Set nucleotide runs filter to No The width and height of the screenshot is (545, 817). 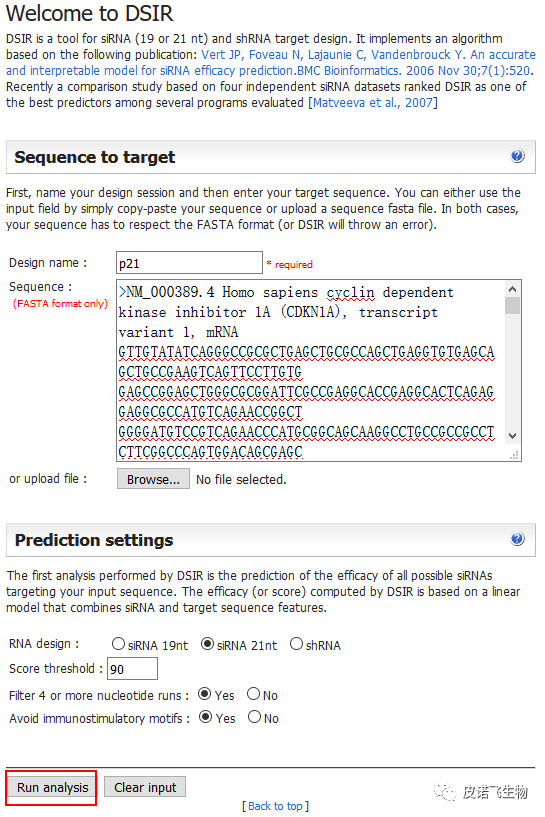click(254, 694)
